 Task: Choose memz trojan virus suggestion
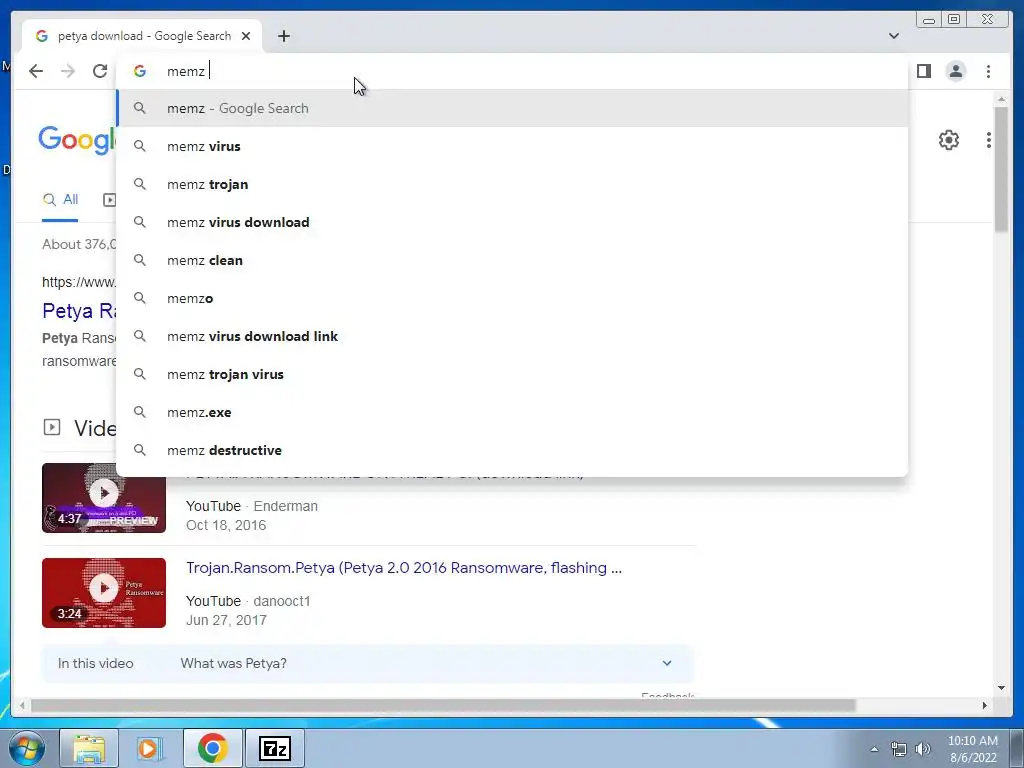[513, 374]
